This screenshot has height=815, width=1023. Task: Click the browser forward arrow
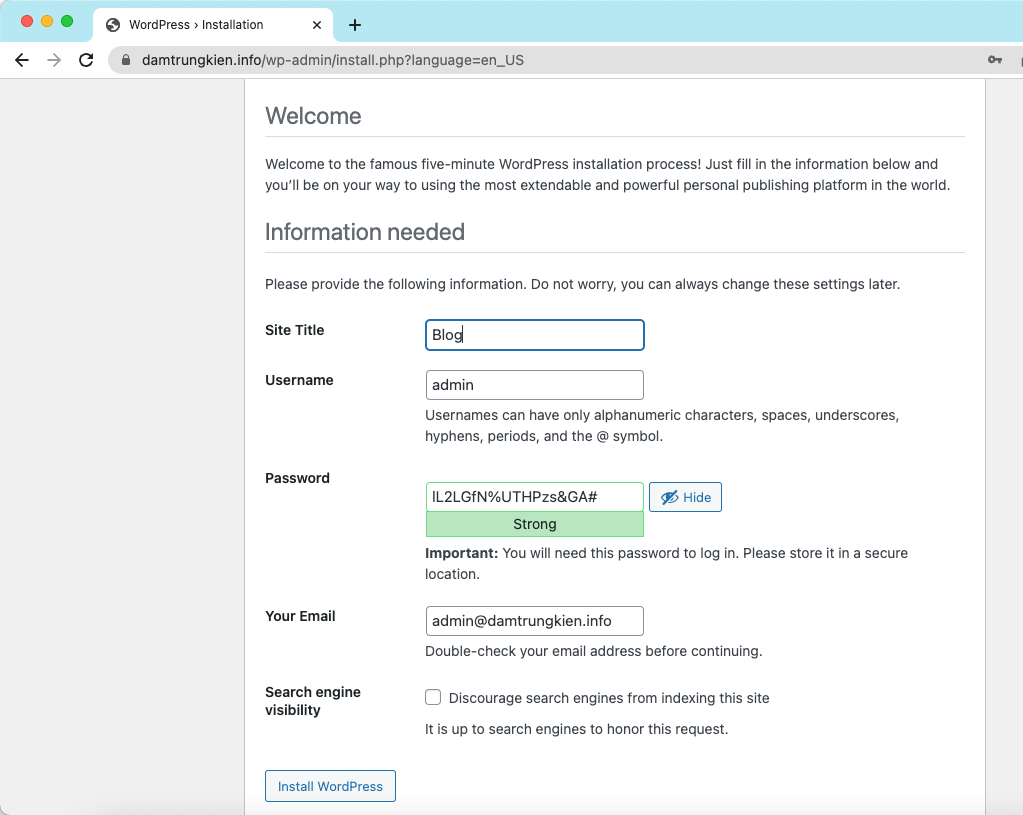(x=54, y=60)
